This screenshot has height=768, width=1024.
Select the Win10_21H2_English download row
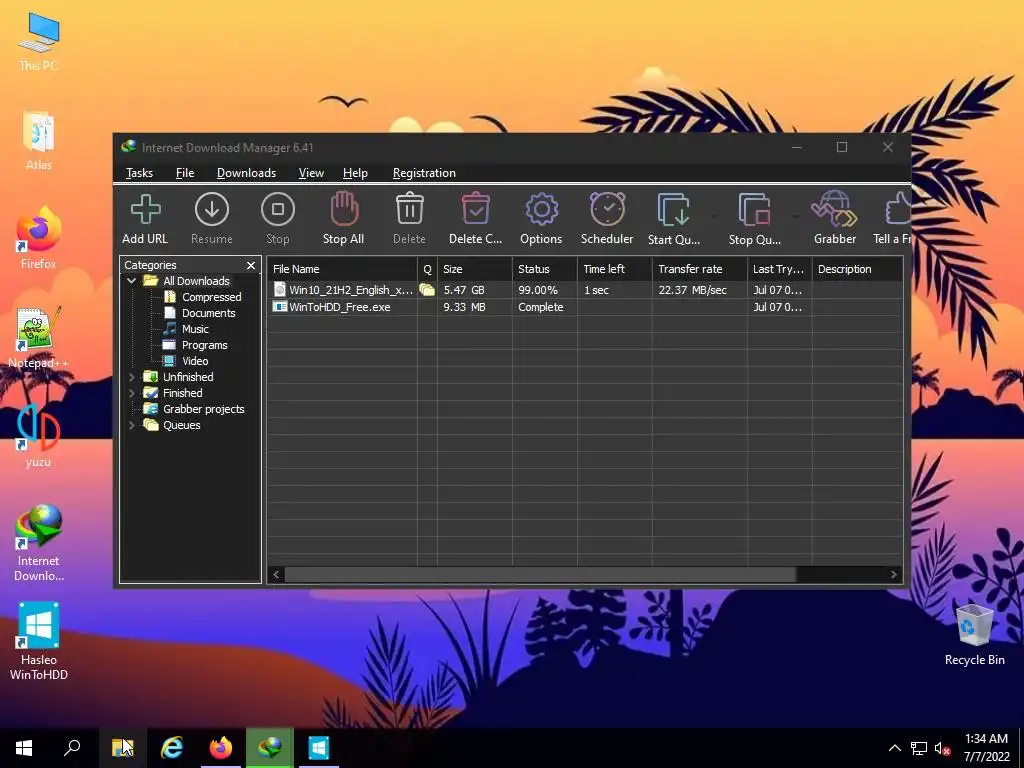coord(585,290)
